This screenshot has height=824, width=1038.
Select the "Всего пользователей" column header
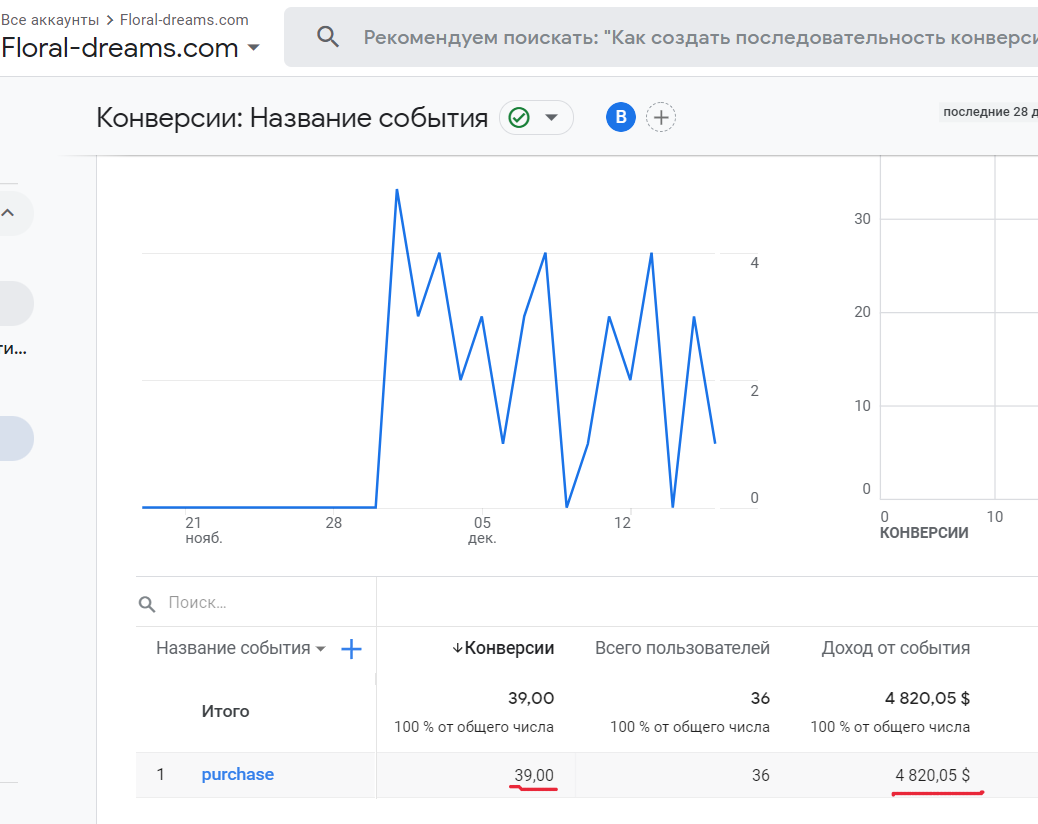[x=682, y=648]
